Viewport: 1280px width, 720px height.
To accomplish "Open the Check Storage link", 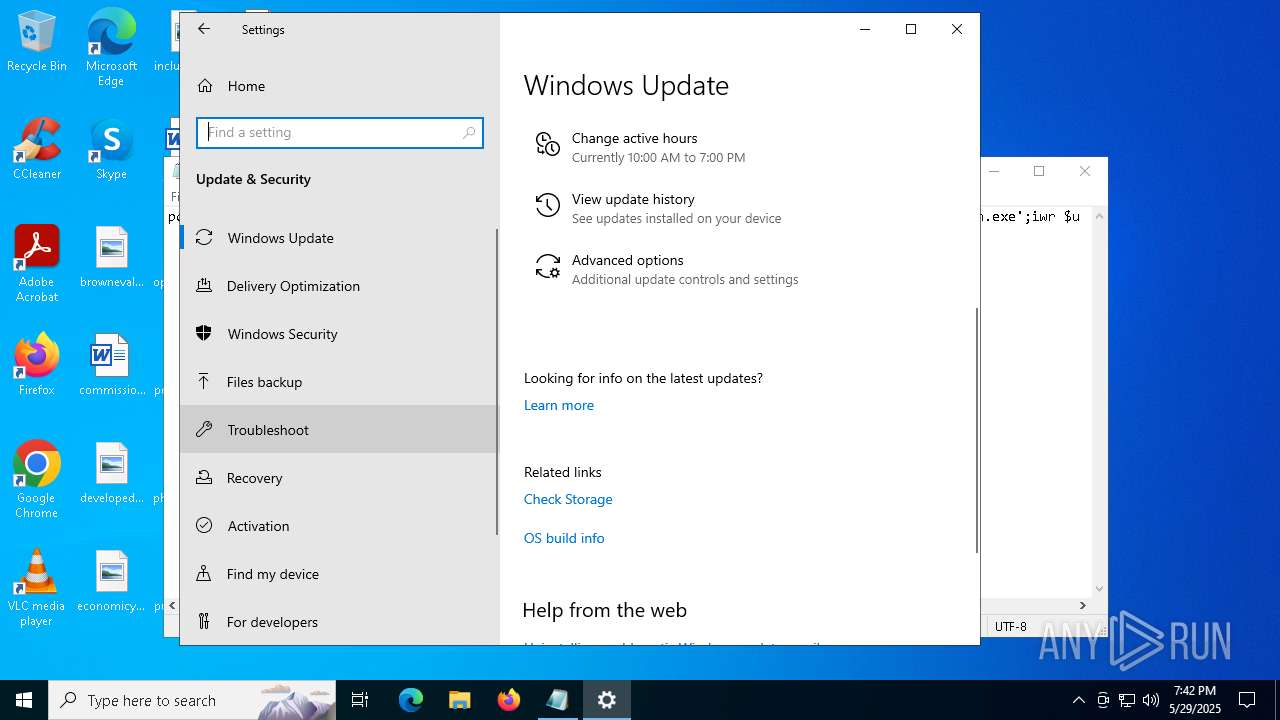I will pos(568,499).
